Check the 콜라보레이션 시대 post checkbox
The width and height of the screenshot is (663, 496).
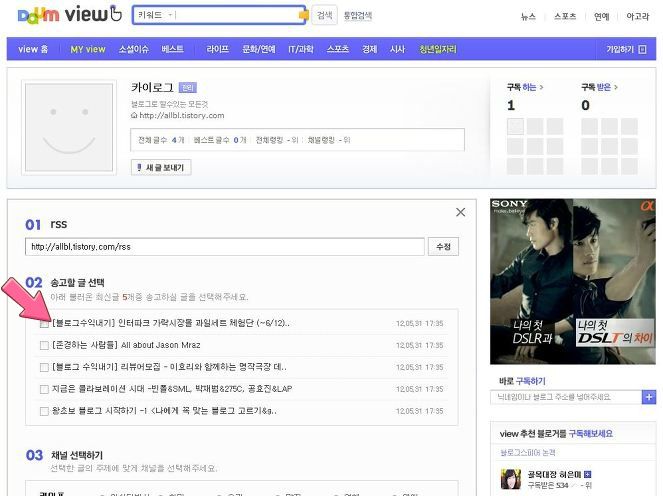(44, 389)
